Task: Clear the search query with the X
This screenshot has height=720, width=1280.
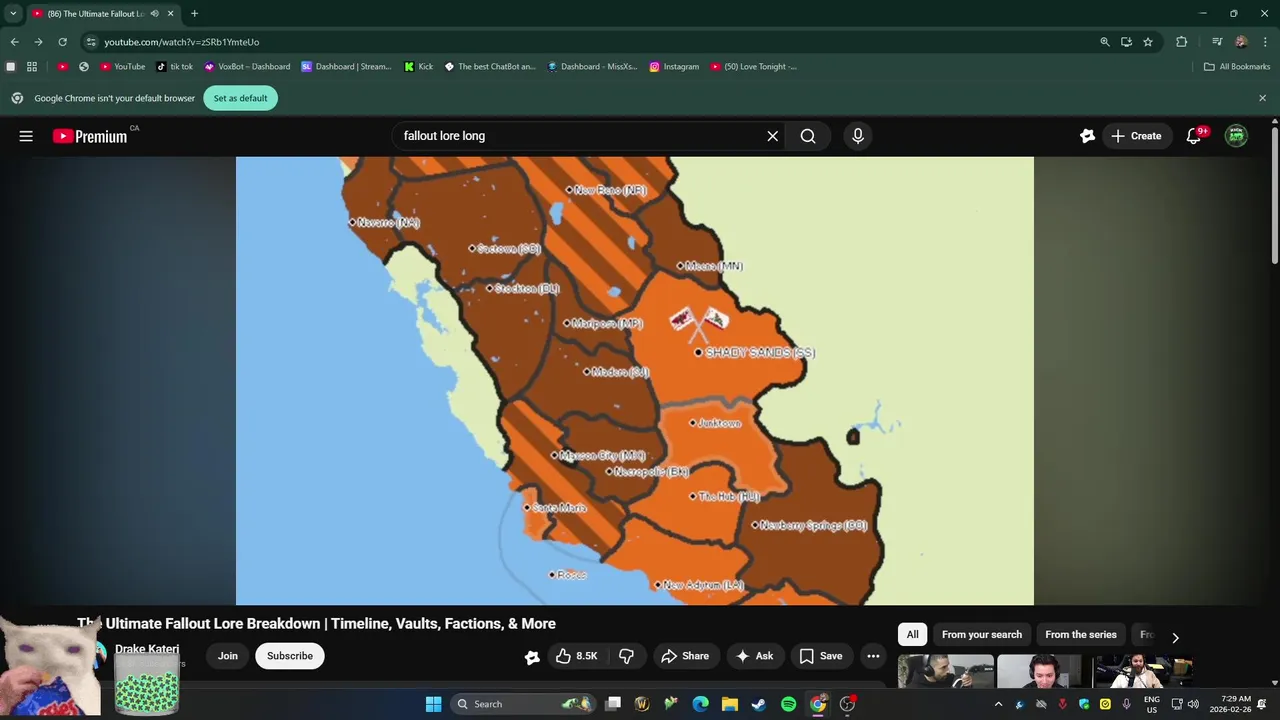Action: click(773, 136)
